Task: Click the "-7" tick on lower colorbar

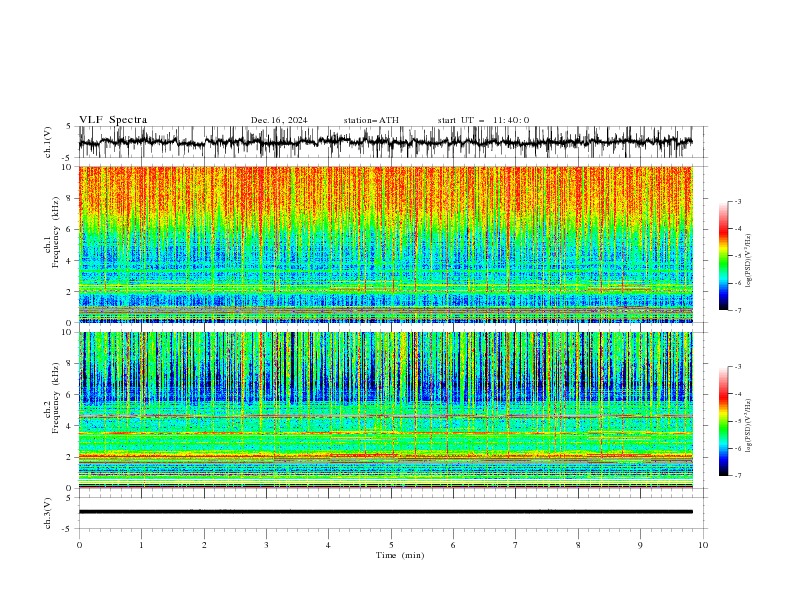Action: (738, 476)
